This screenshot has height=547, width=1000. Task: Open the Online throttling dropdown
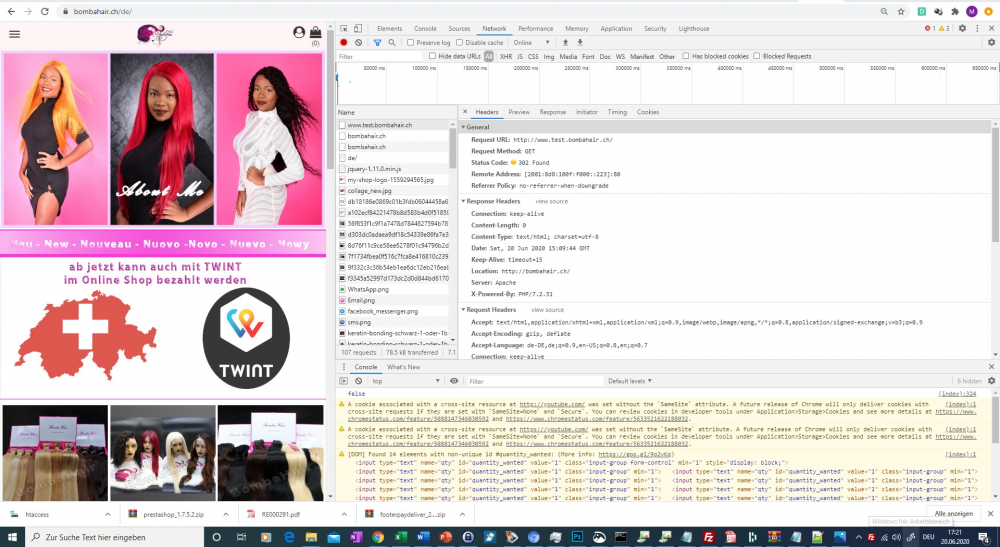(x=531, y=43)
